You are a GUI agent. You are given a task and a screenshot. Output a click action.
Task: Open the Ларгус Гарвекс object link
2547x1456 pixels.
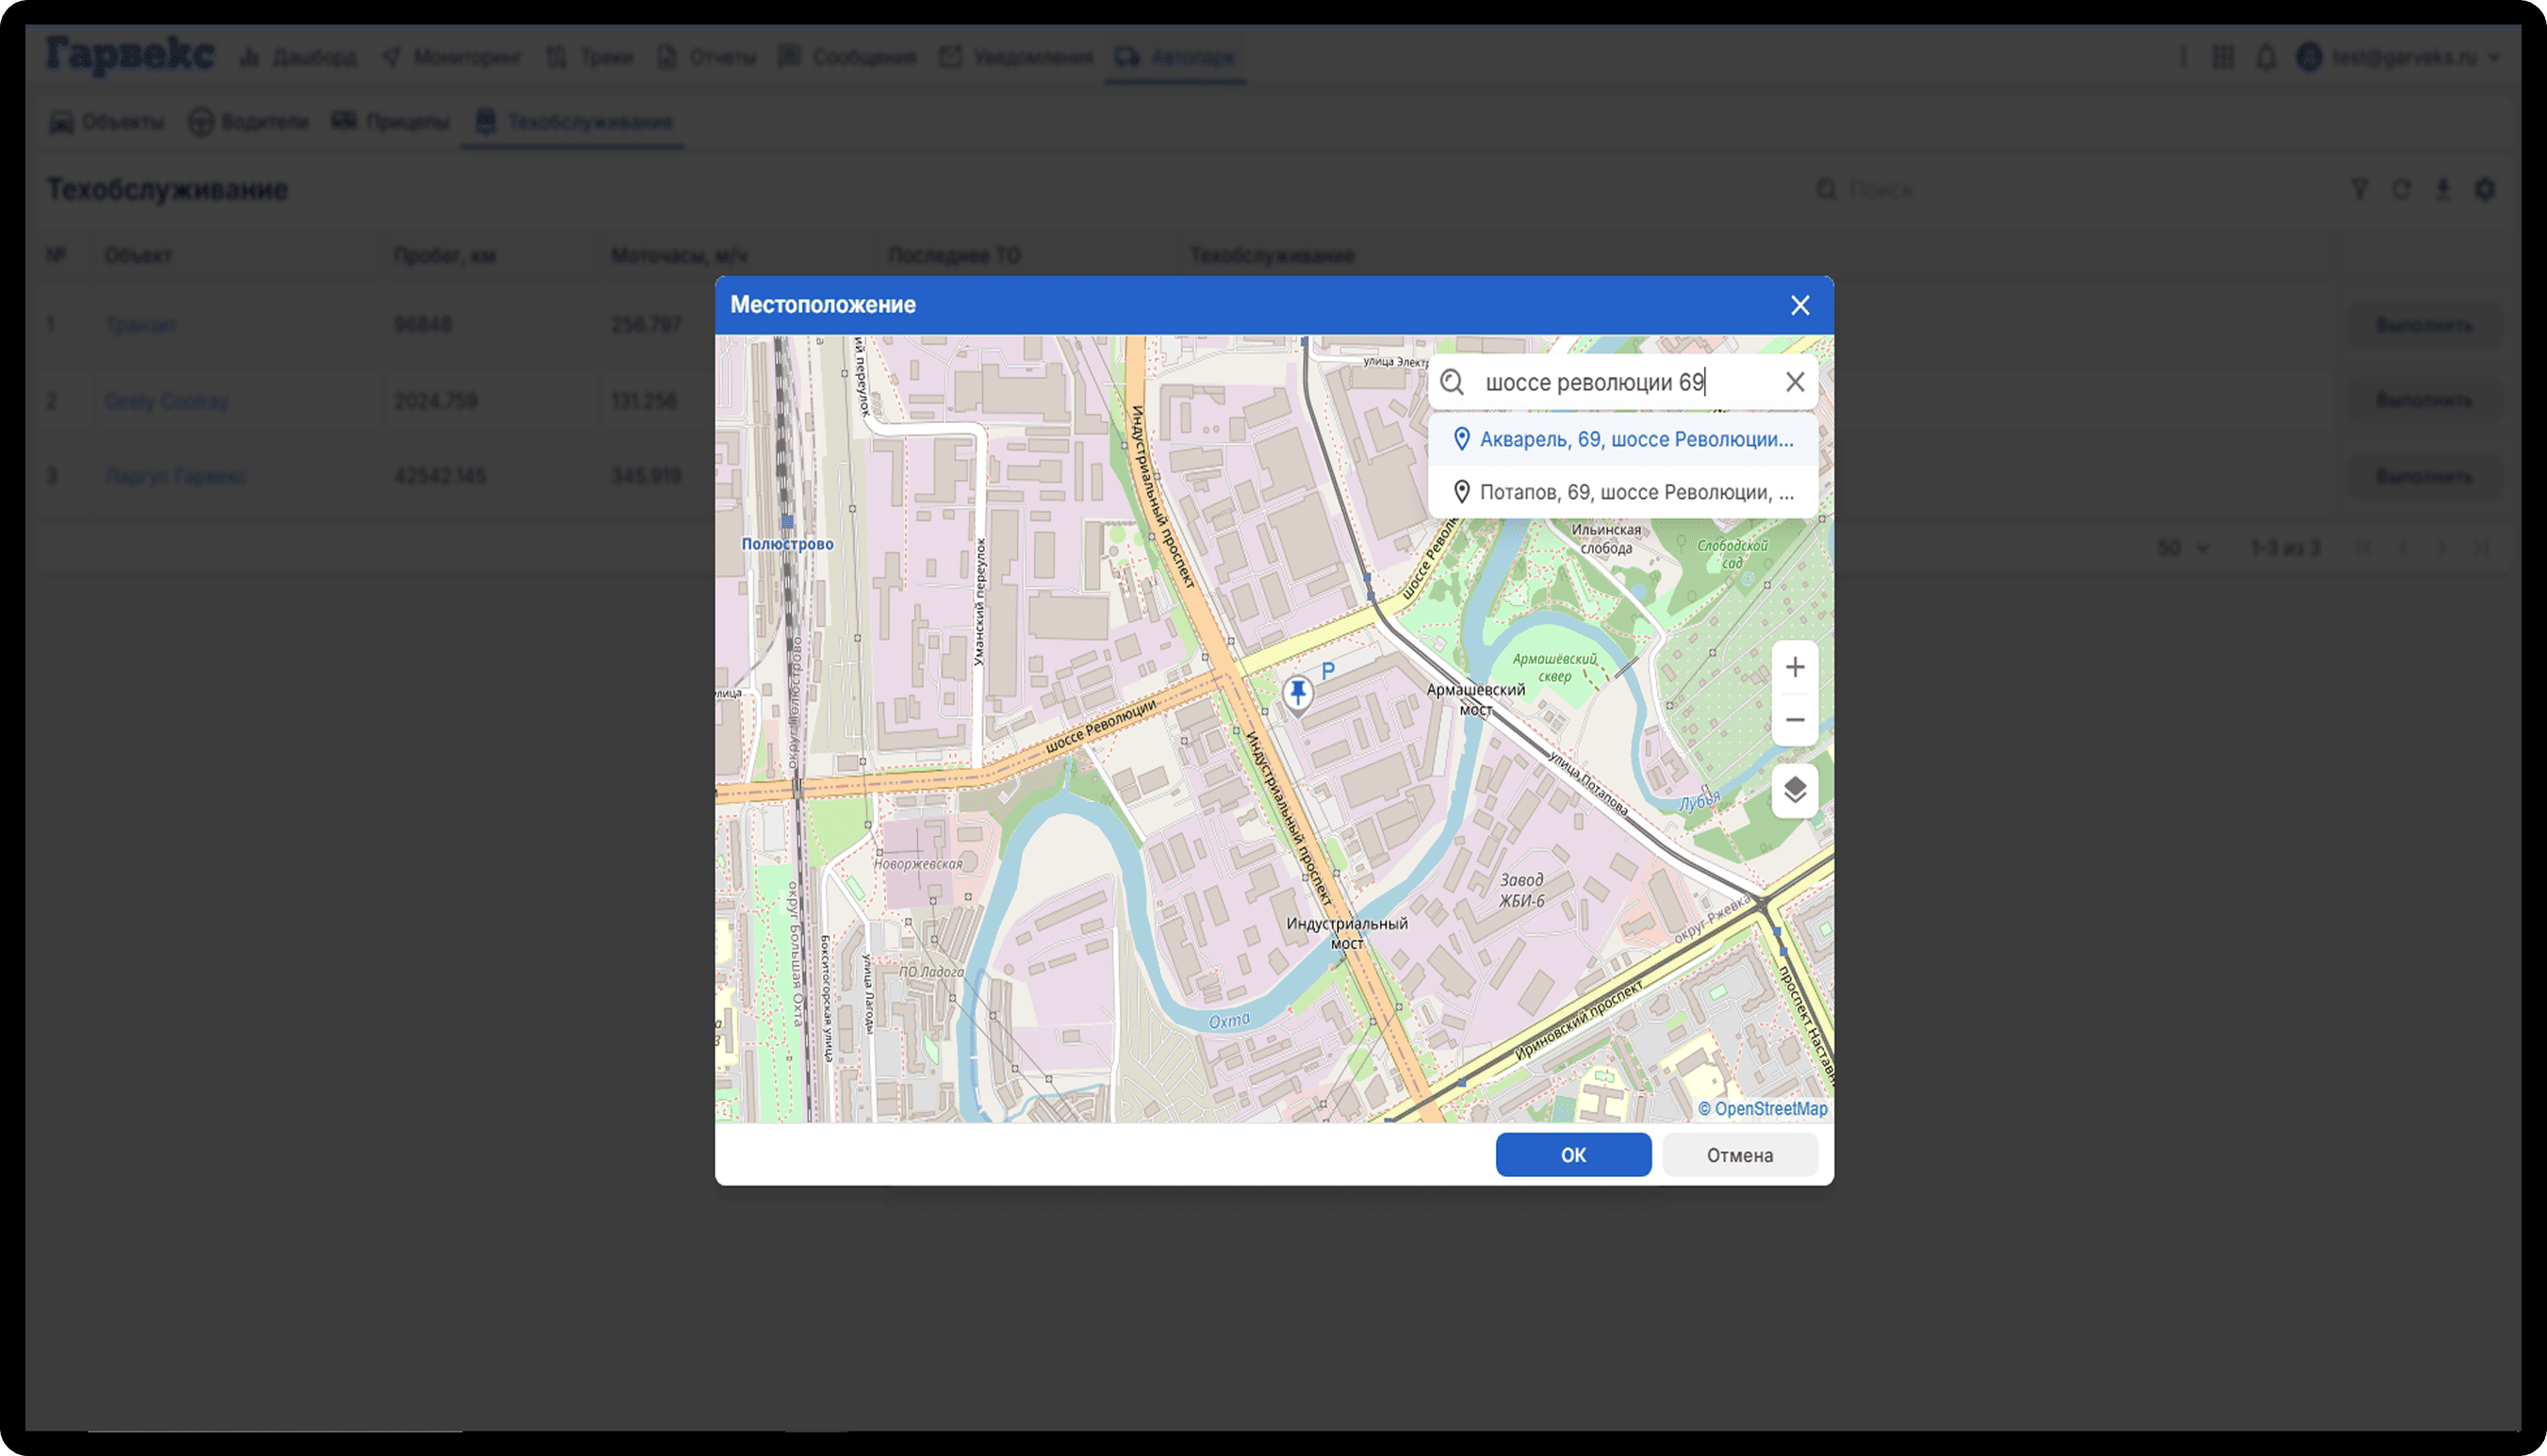[176, 476]
